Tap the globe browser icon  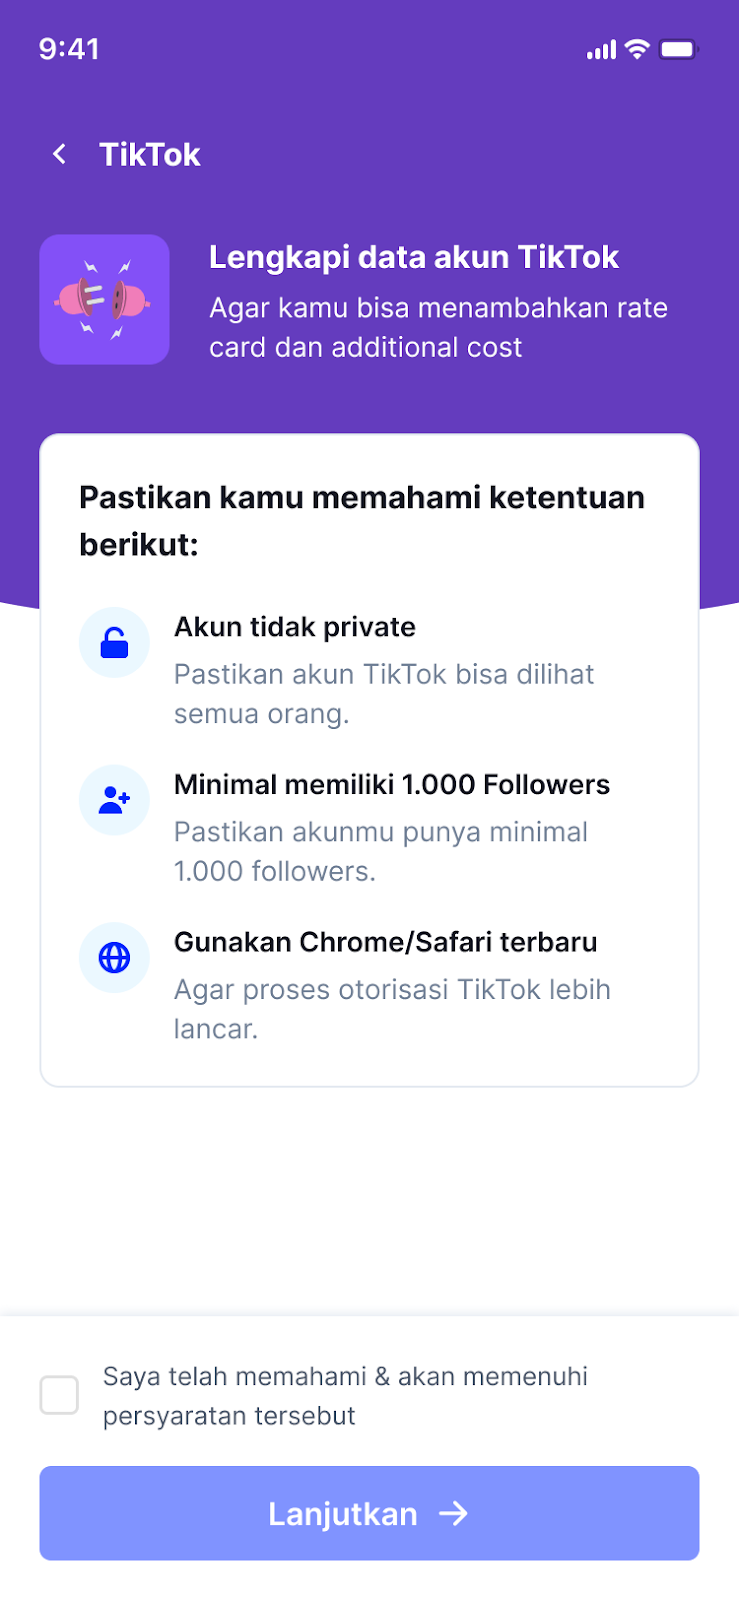click(x=114, y=958)
